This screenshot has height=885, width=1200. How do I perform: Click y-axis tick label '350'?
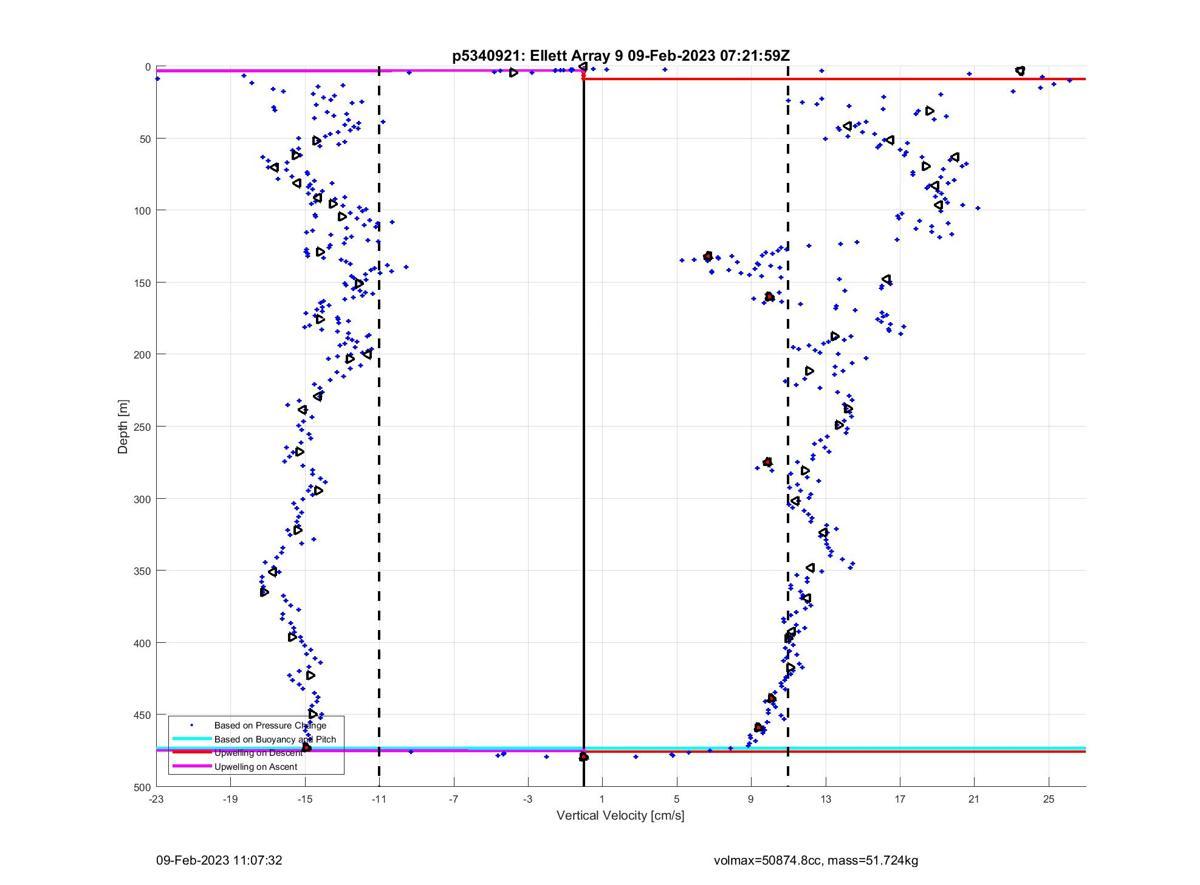pos(142,571)
